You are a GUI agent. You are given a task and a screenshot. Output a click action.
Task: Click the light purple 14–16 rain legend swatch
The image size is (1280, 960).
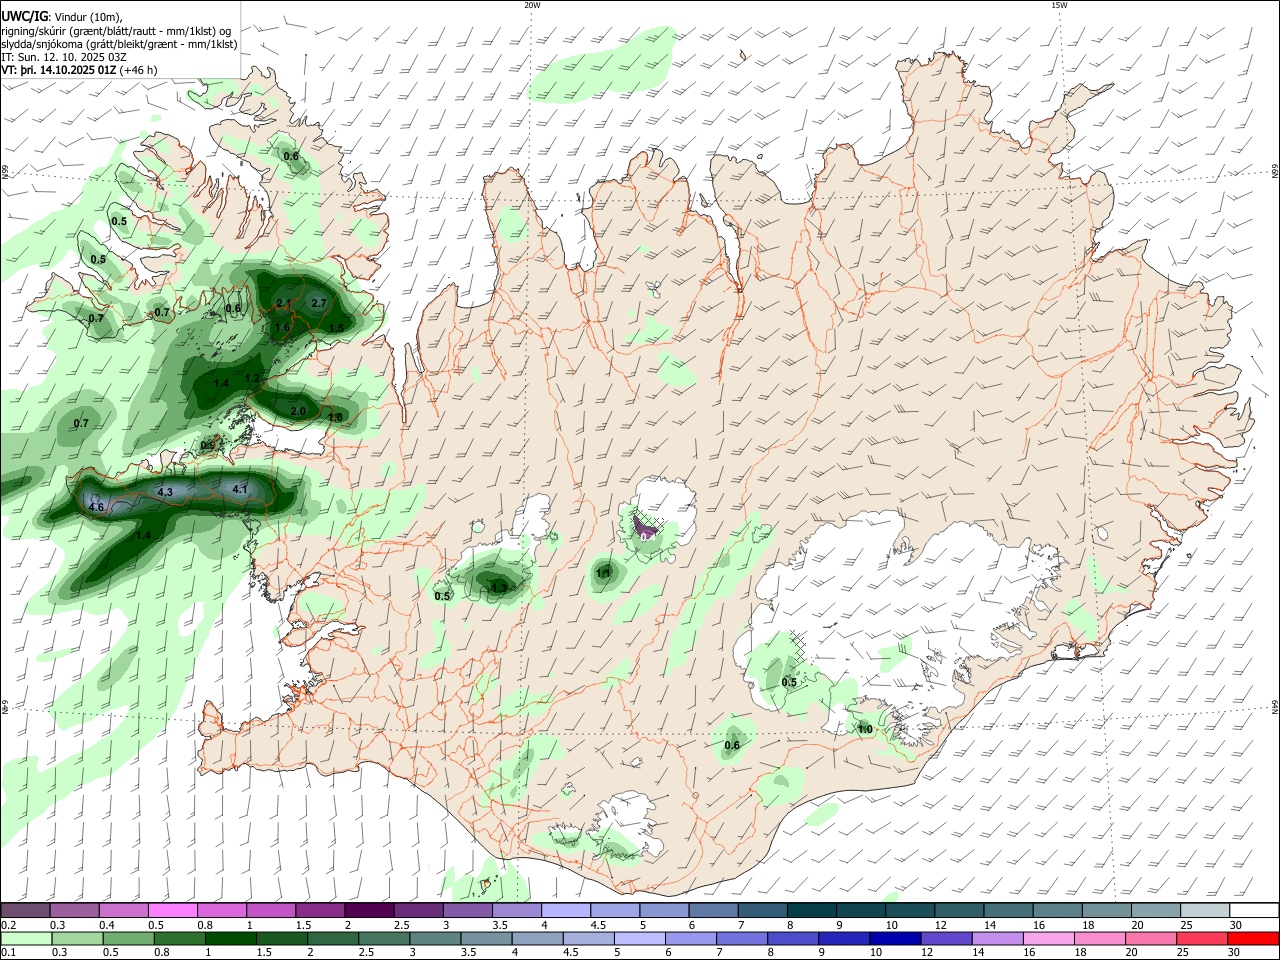tap(998, 938)
